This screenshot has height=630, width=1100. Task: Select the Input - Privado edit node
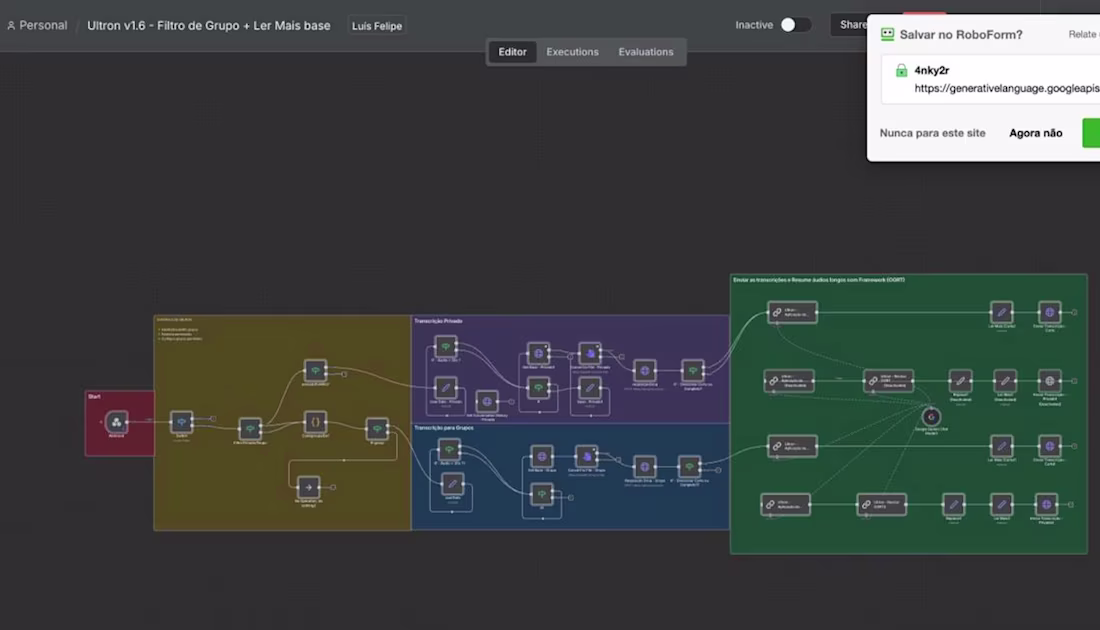pyautogui.click(x=590, y=387)
